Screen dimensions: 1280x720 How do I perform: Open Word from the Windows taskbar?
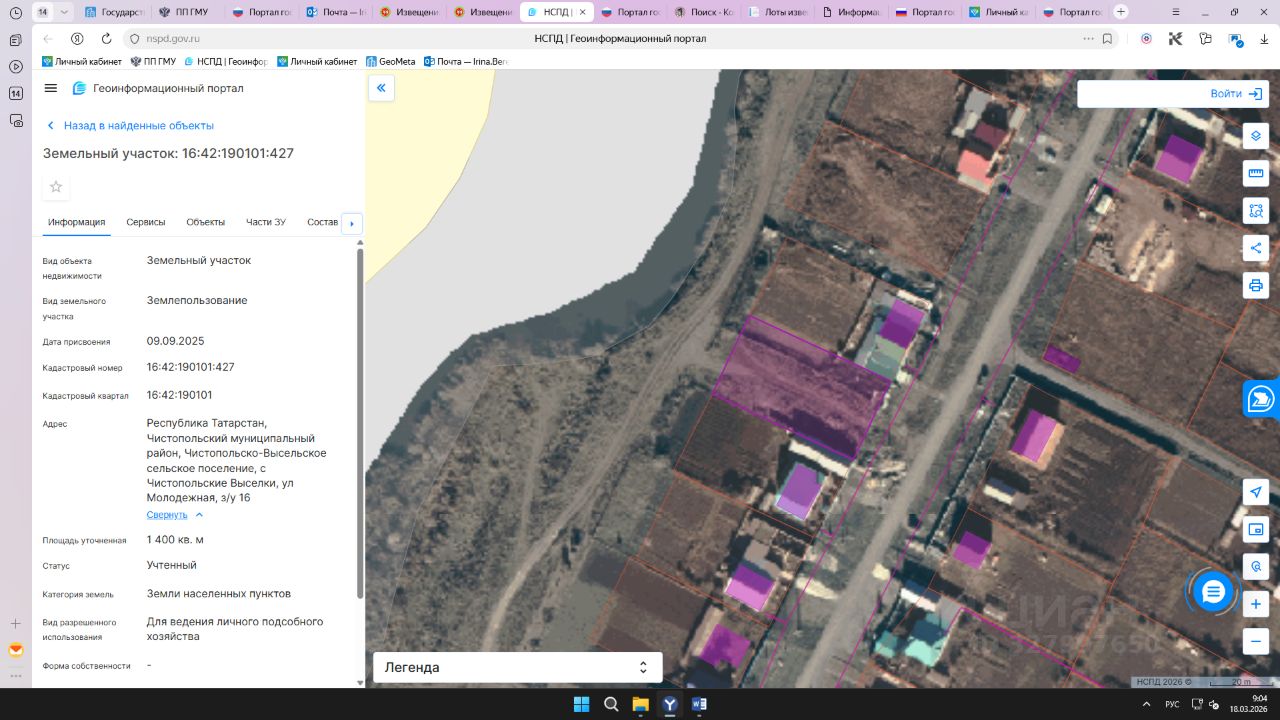(699, 704)
